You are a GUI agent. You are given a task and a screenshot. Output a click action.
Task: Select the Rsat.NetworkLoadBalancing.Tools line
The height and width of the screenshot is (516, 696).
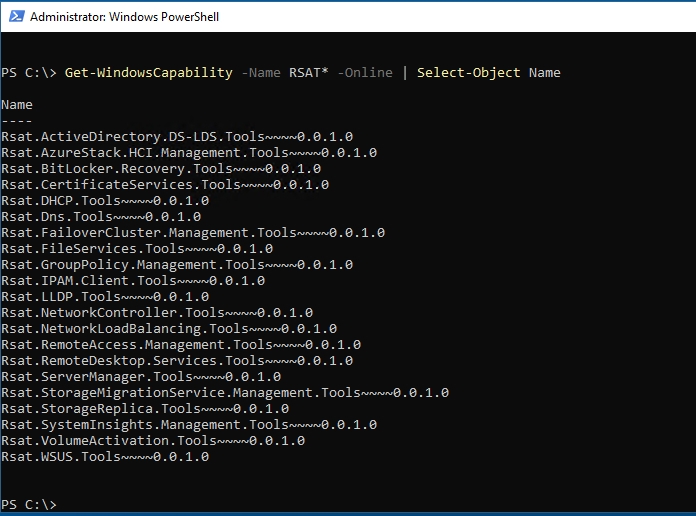point(169,329)
